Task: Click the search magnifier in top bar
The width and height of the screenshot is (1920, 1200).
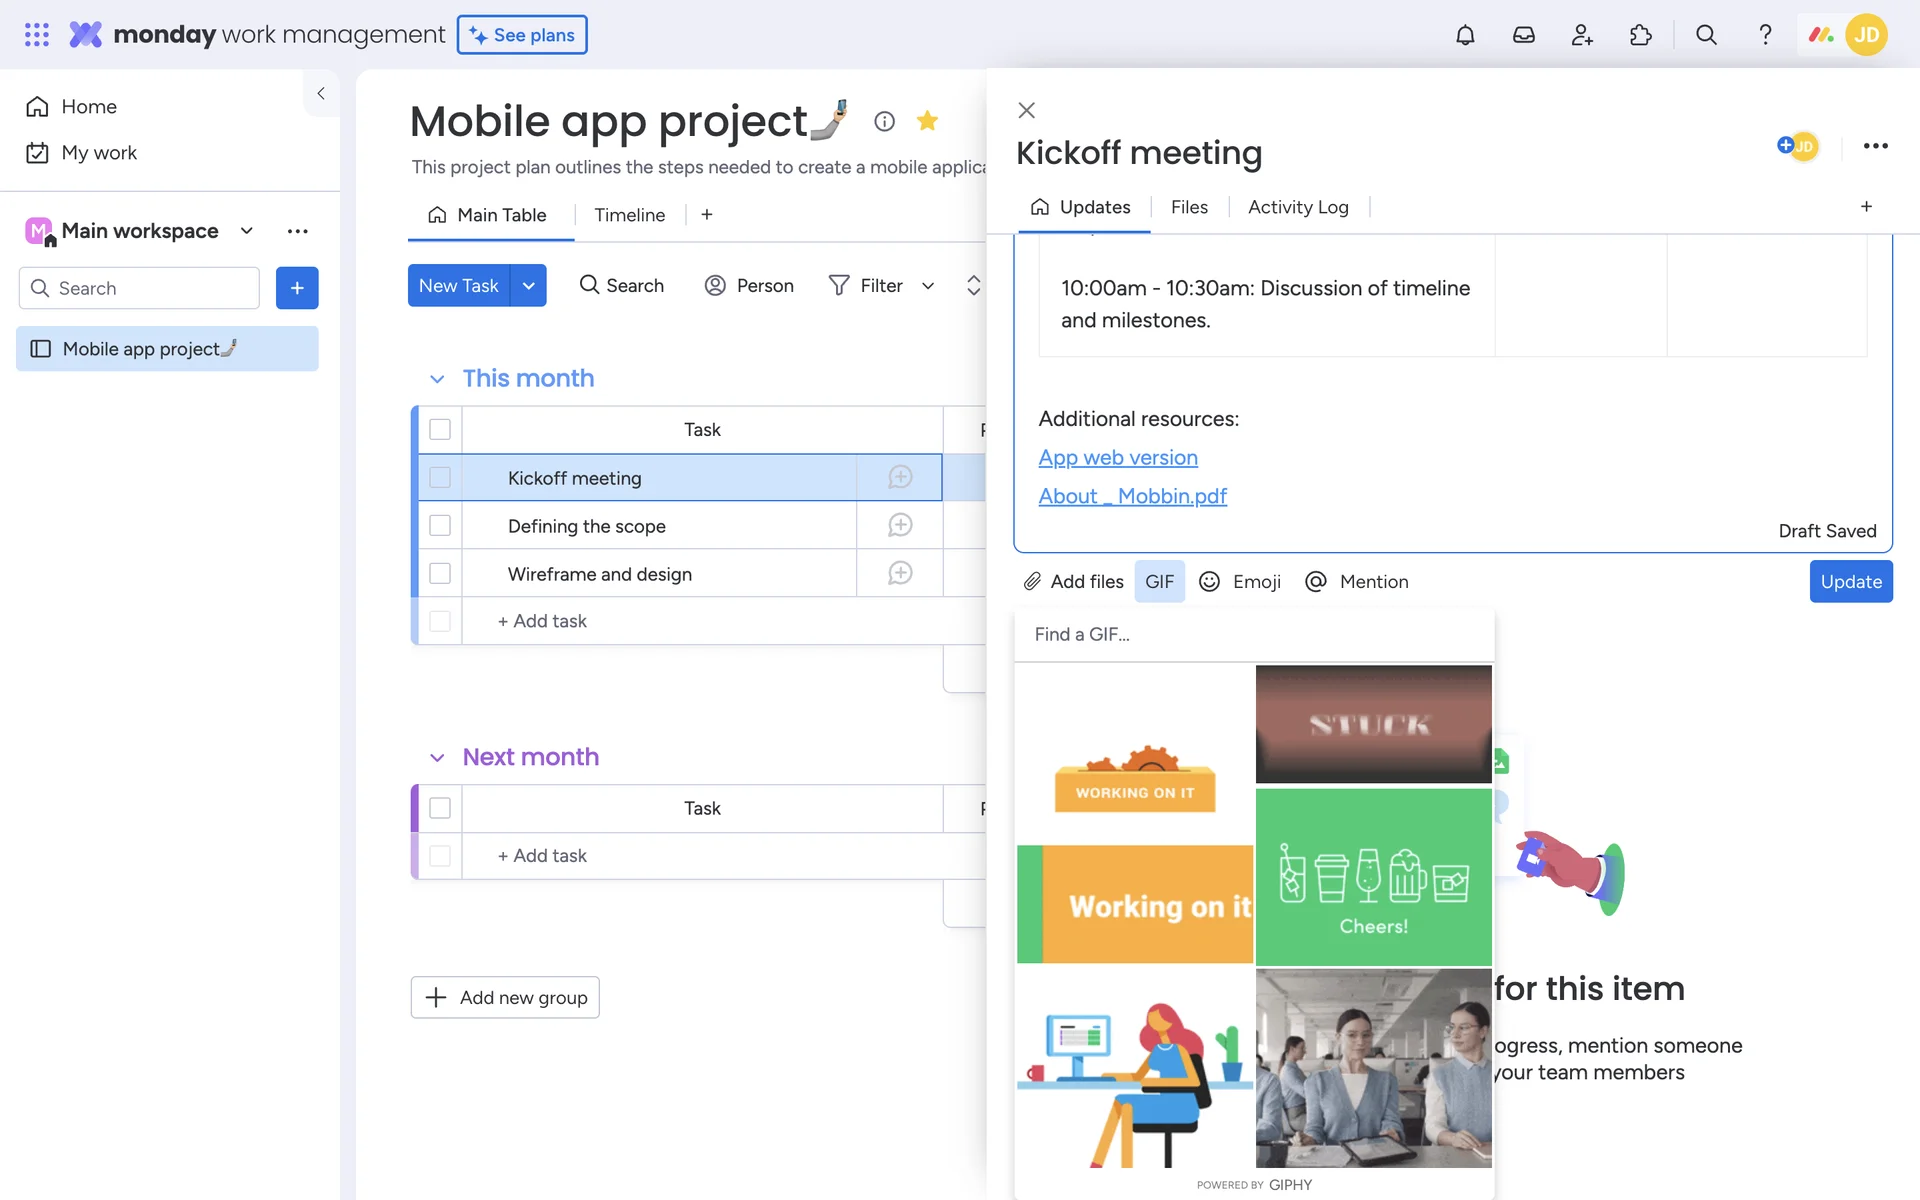Action: click(x=1706, y=35)
